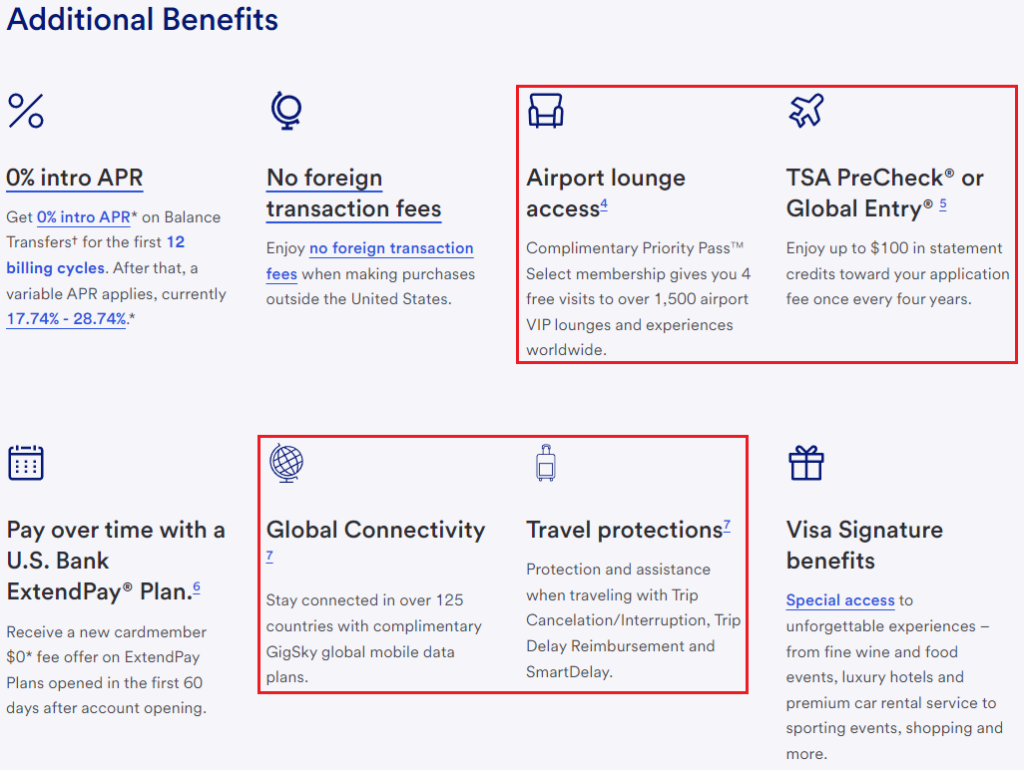Click the luggage icon above Travel protections
1024x770 pixels.
pyautogui.click(x=545, y=462)
